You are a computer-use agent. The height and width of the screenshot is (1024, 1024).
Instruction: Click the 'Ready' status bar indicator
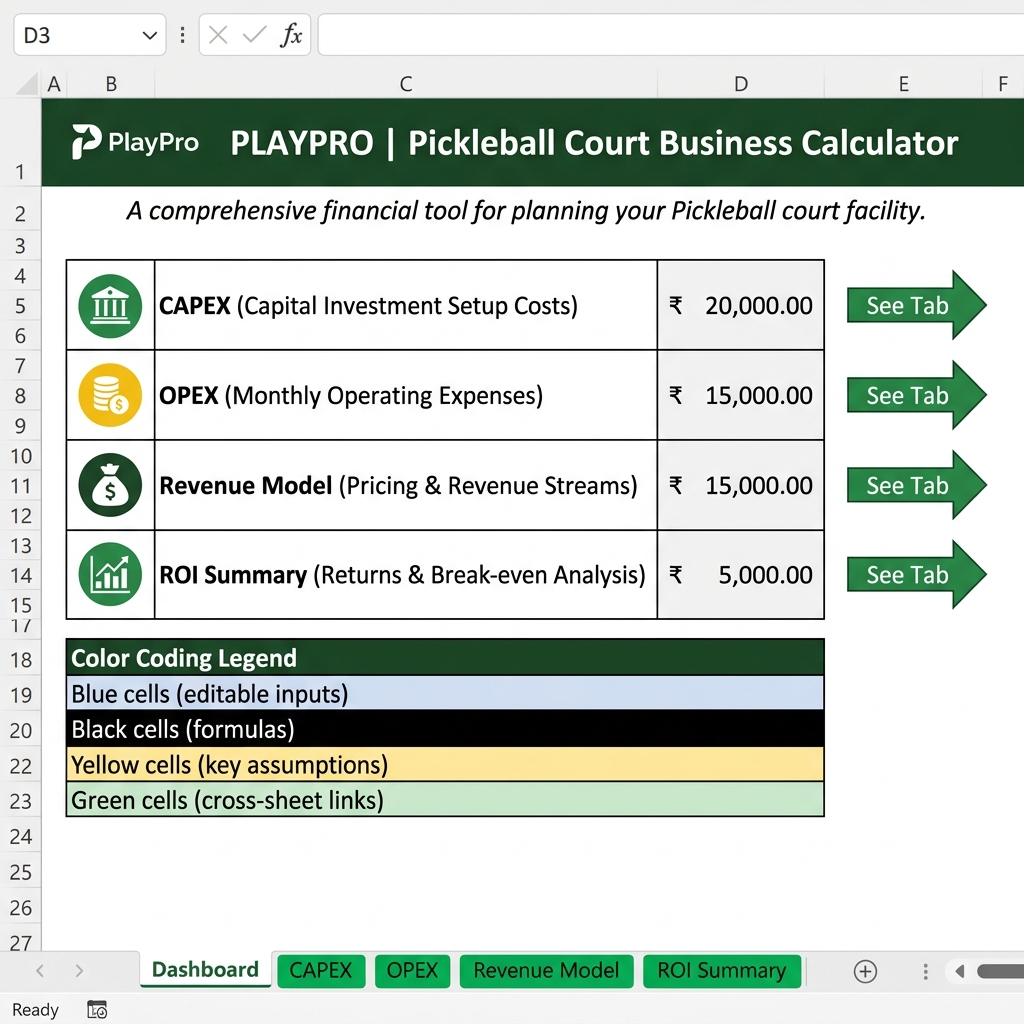(x=35, y=1010)
